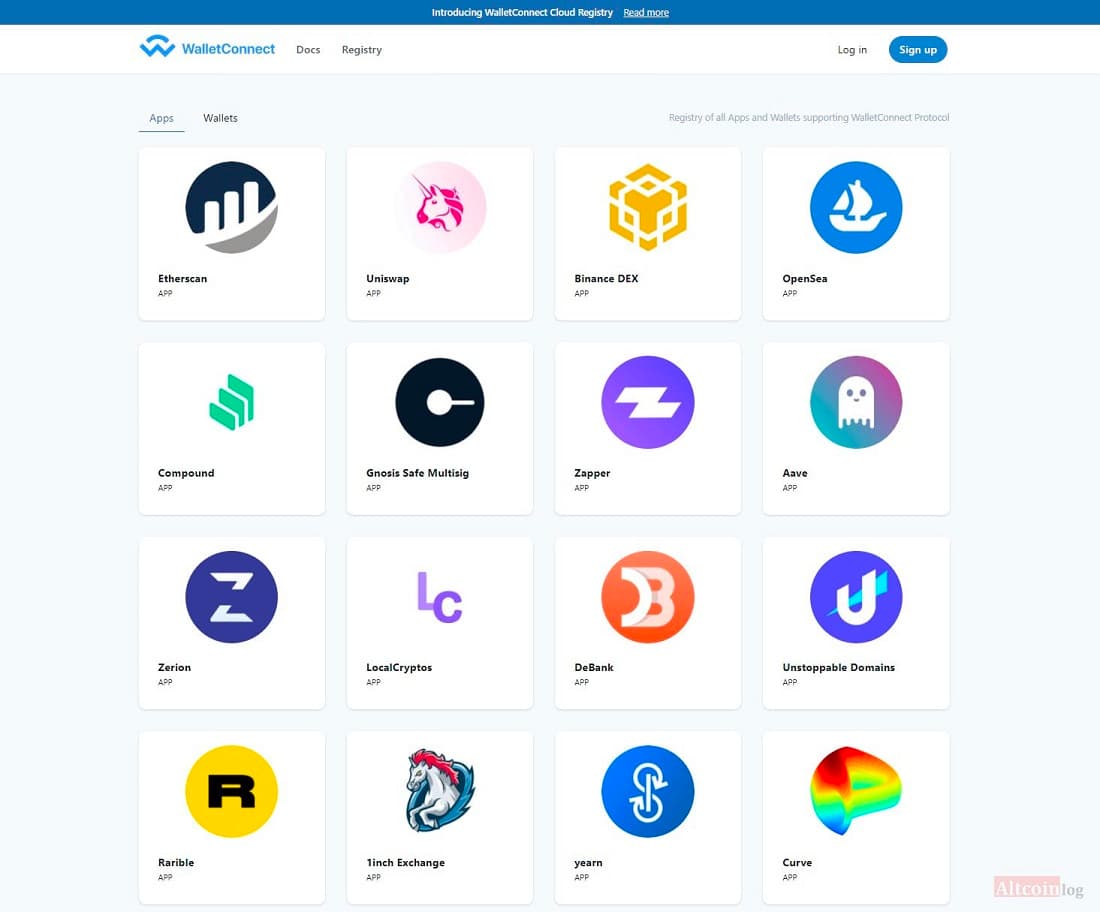
Task: Click the DeBank name label
Action: tap(593, 667)
